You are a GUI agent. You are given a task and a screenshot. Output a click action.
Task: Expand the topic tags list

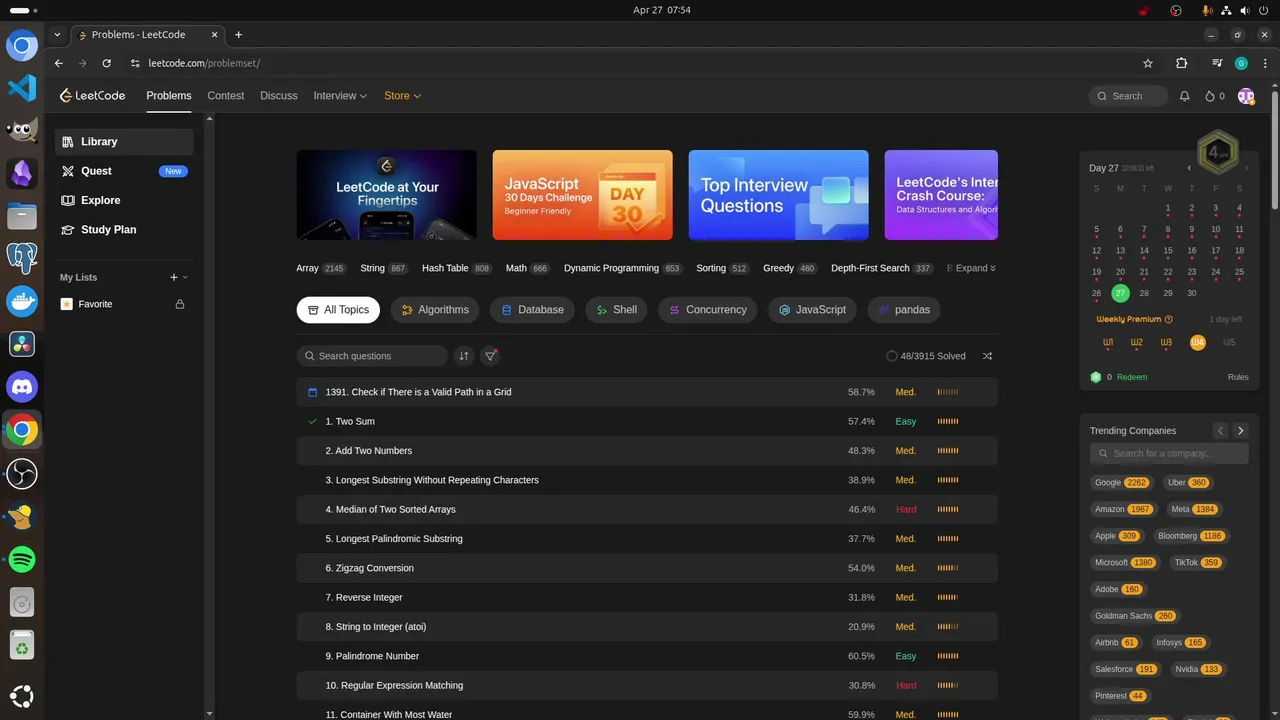[x=976, y=268]
